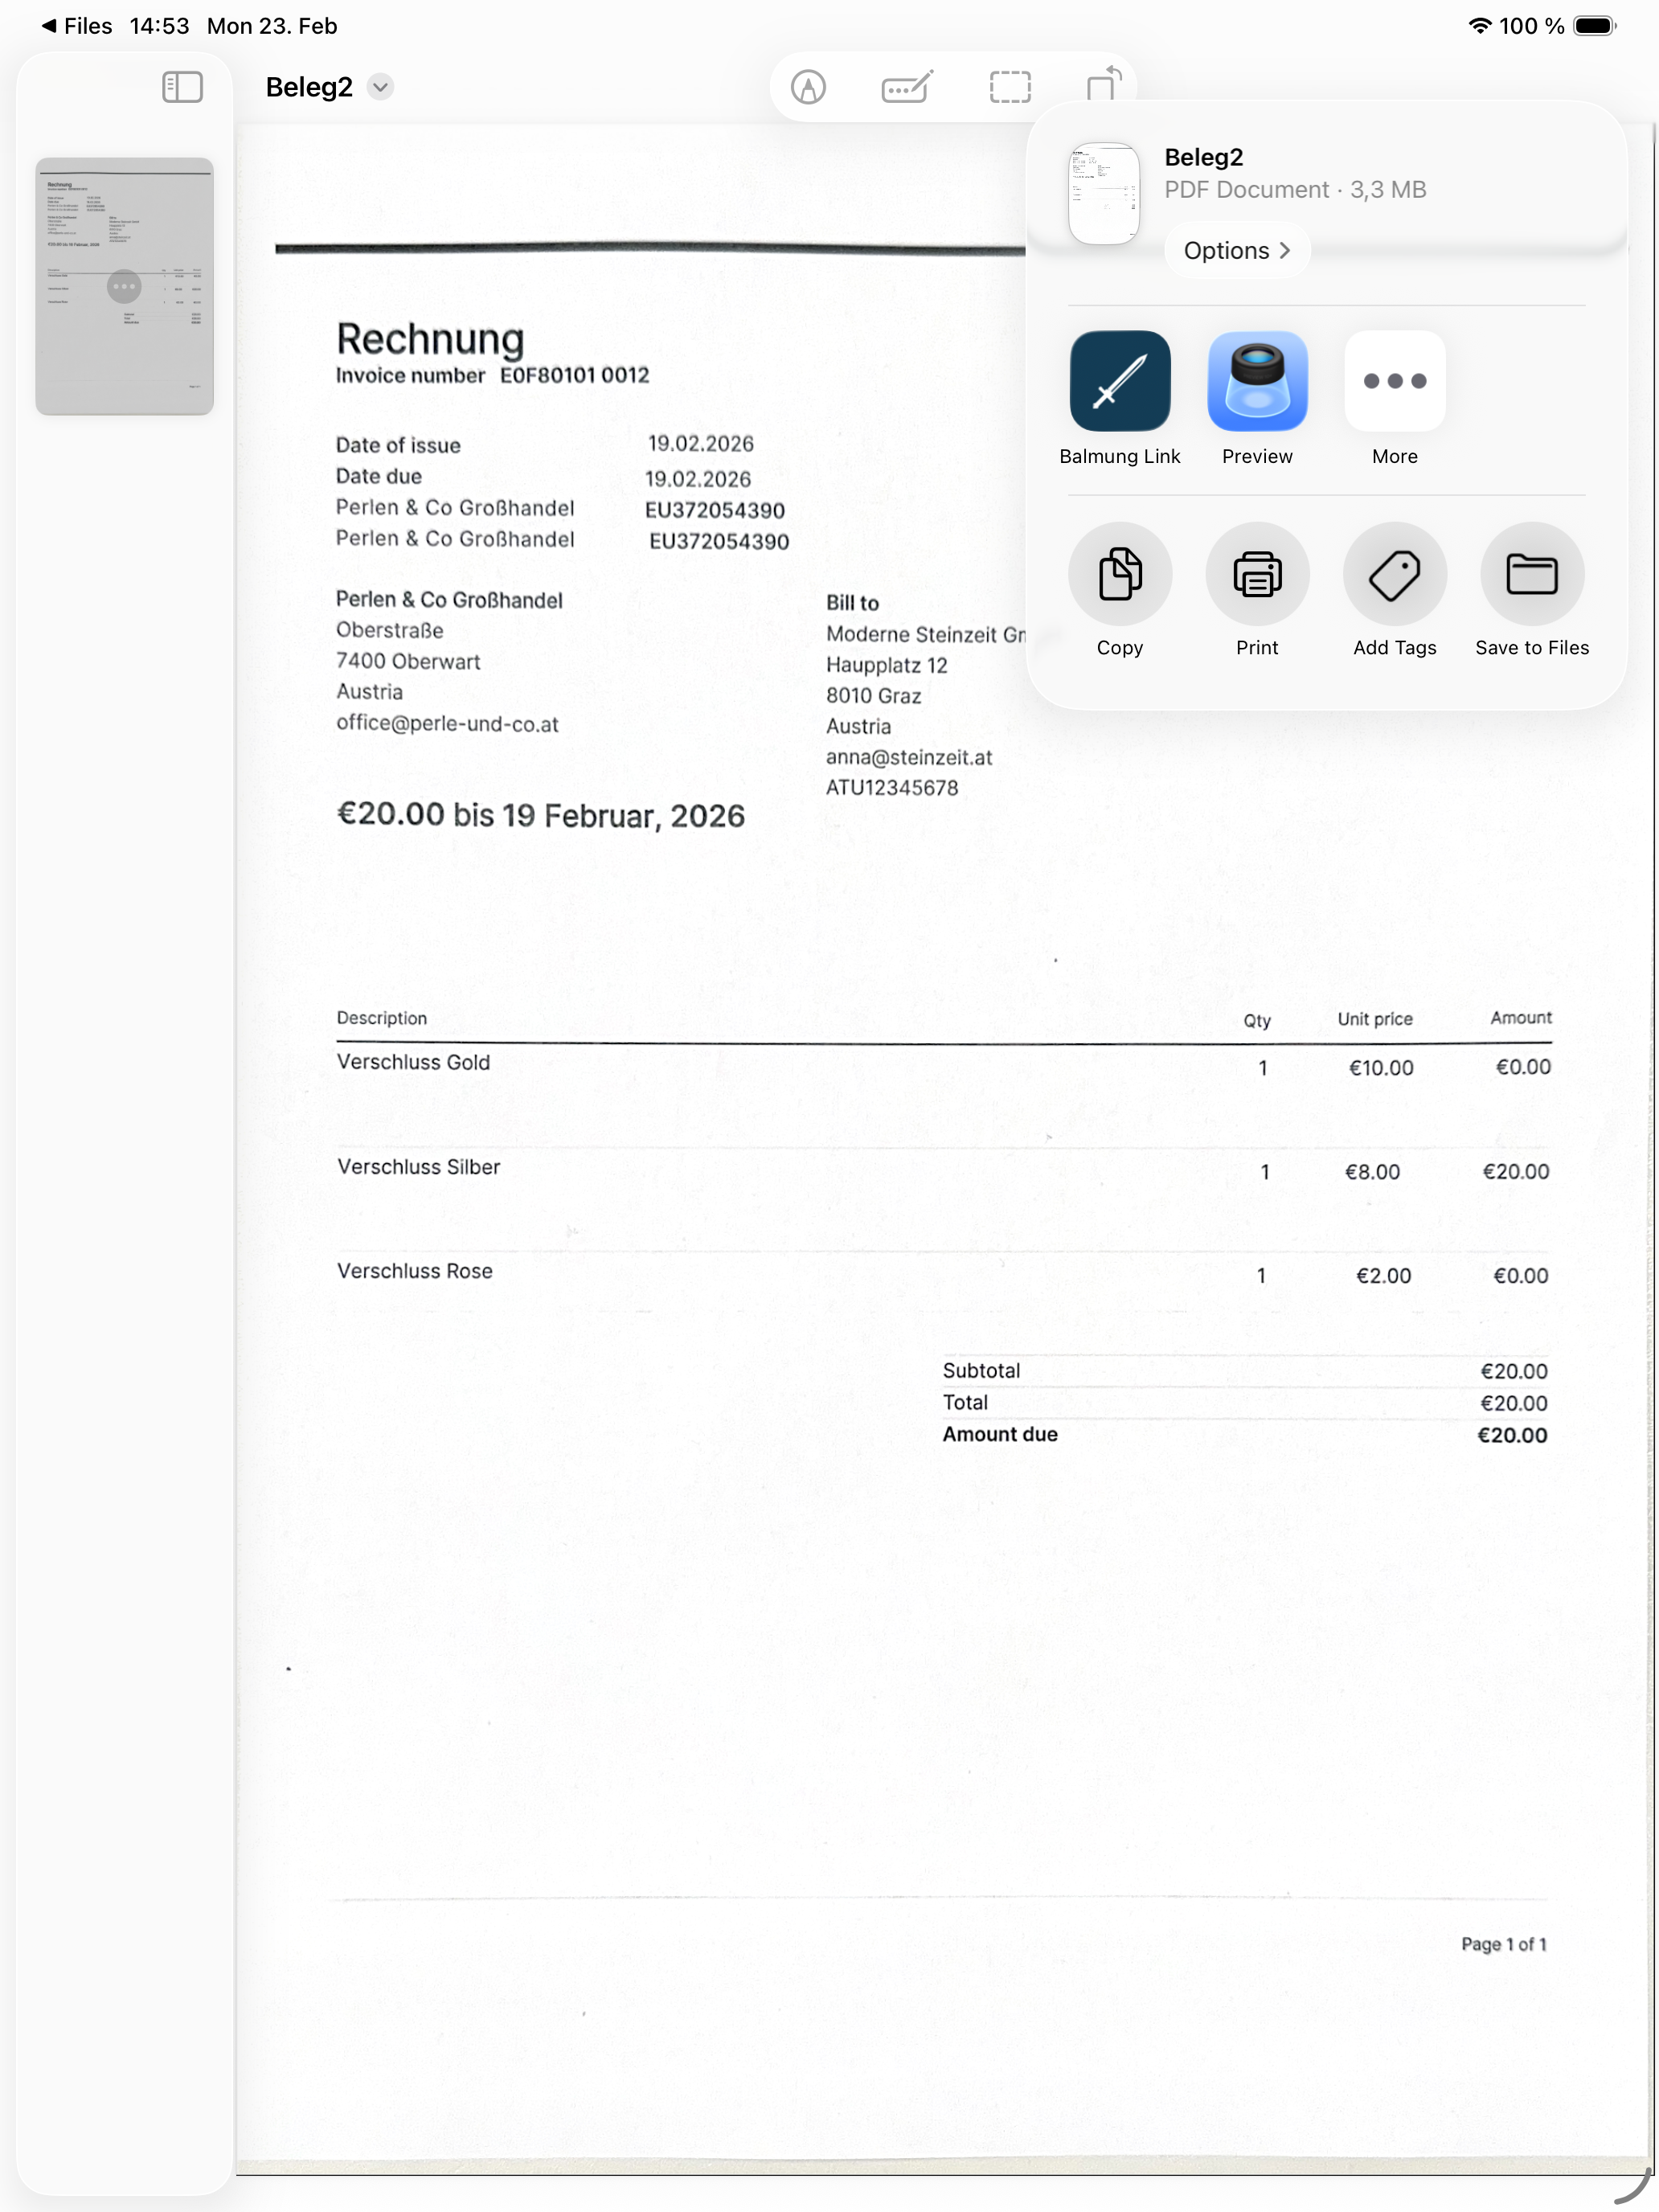Viewport: 1659px width, 2212px height.
Task: Open thumbnail ellipsis options menu
Action: [124, 287]
